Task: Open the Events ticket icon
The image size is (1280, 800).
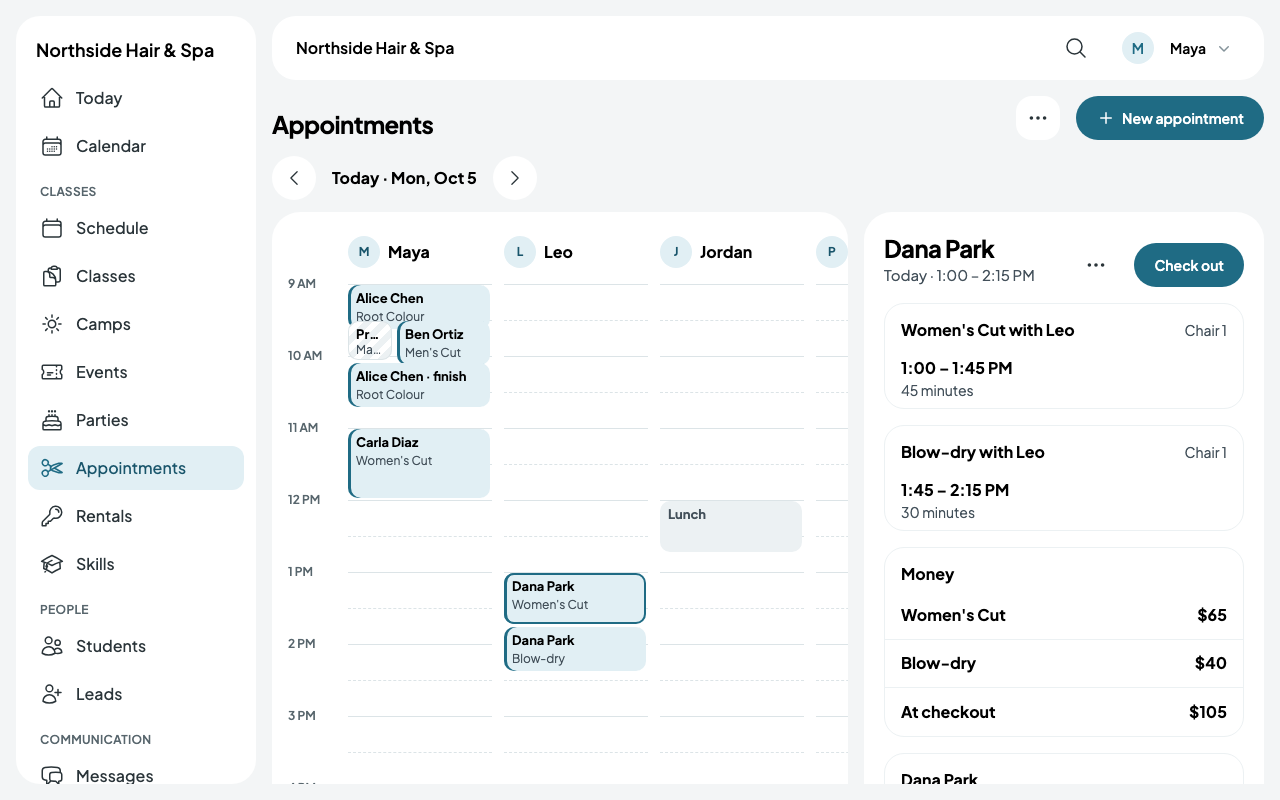Action: click(52, 372)
